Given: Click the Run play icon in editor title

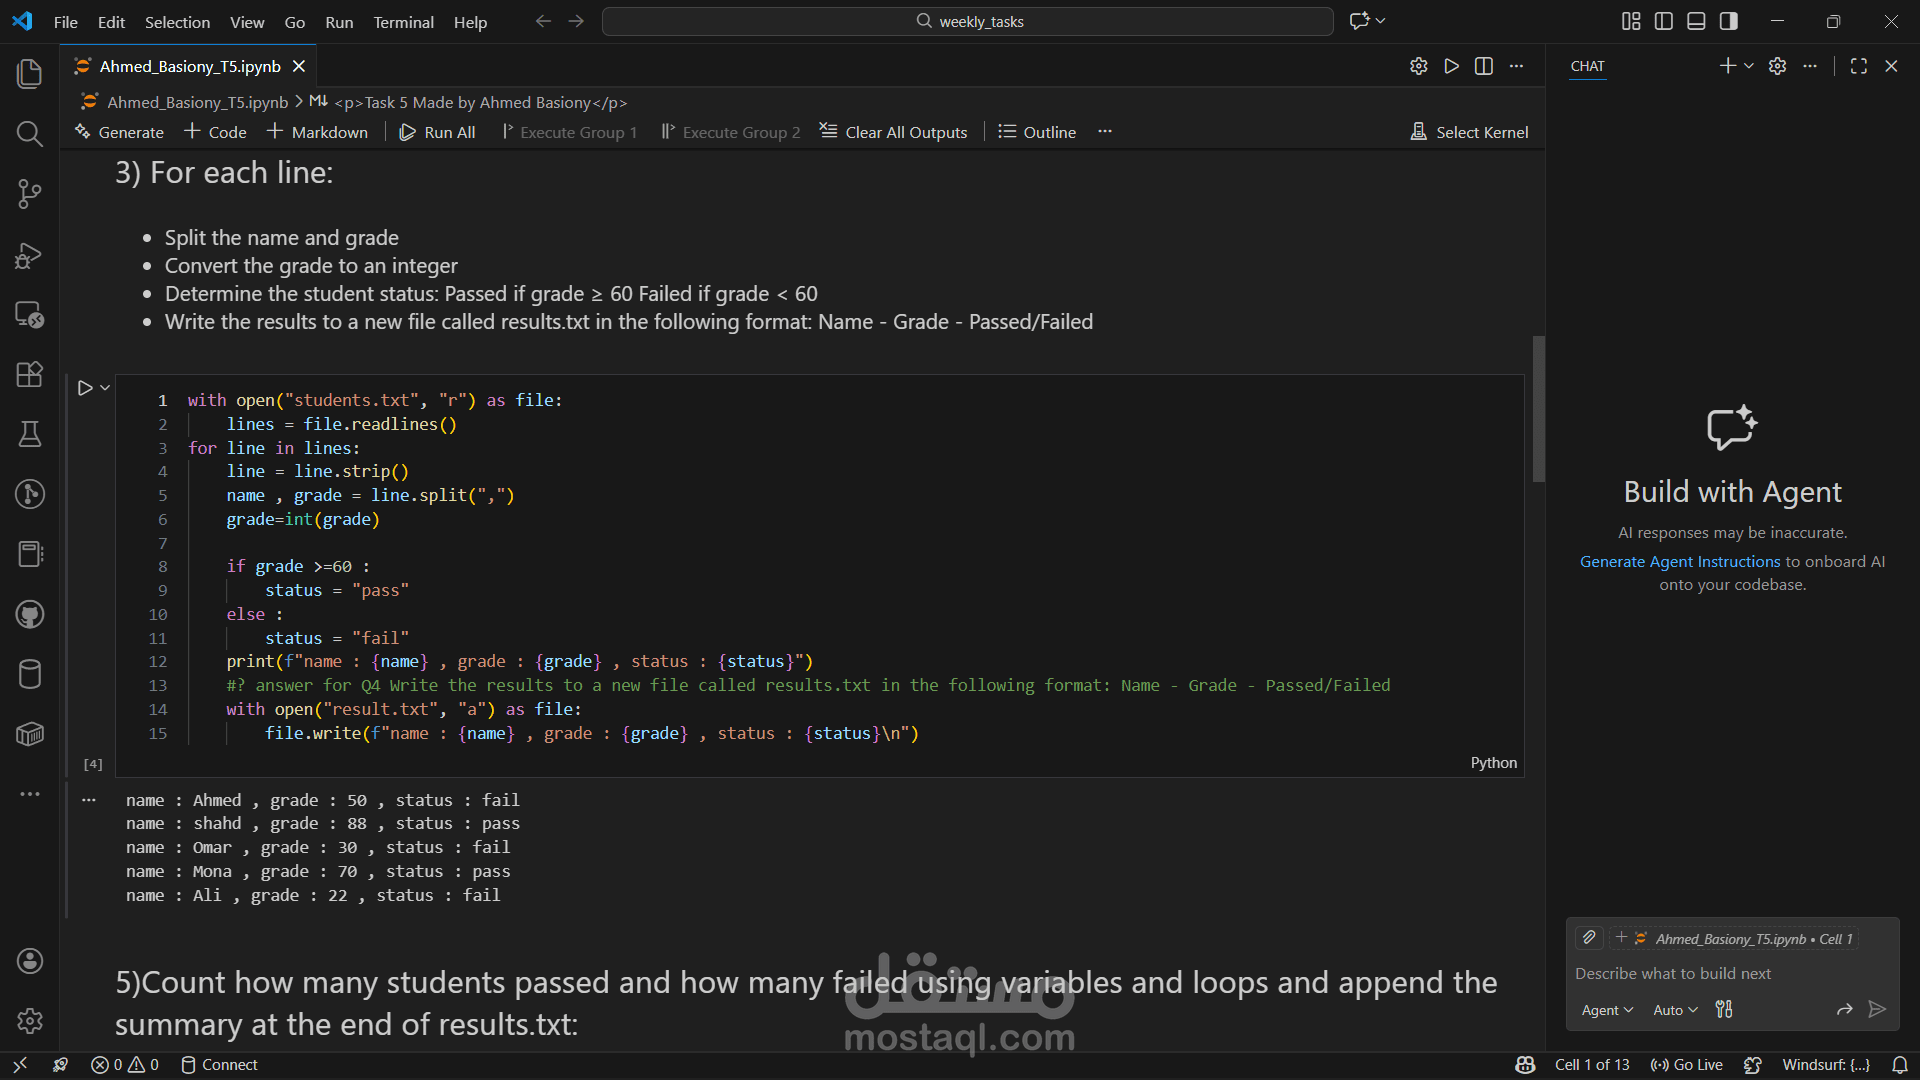Looking at the screenshot, I should tap(1451, 66).
